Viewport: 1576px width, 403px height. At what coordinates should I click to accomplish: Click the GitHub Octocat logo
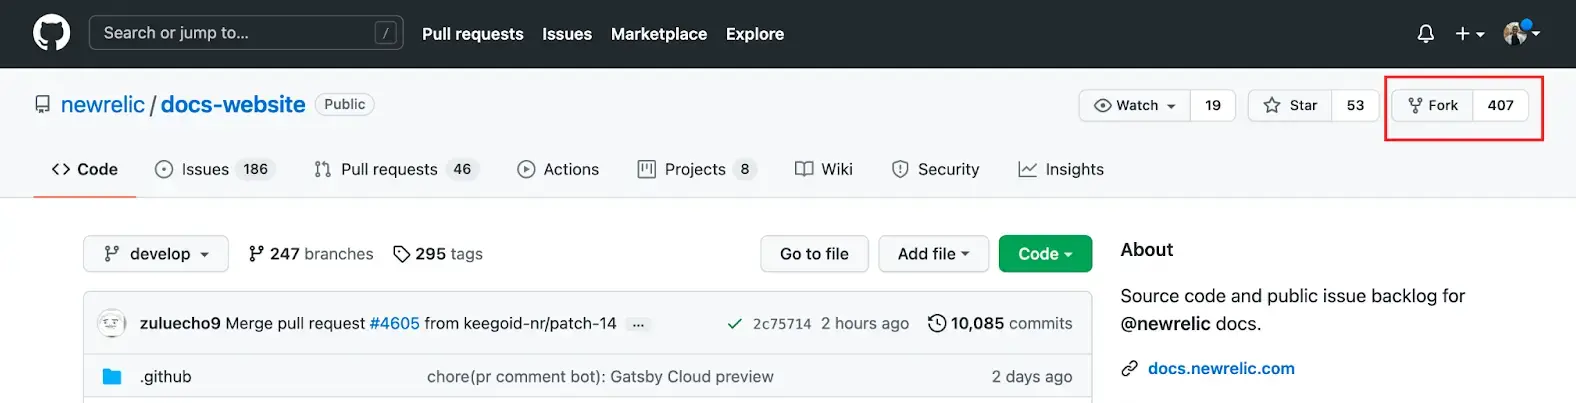[x=51, y=33]
